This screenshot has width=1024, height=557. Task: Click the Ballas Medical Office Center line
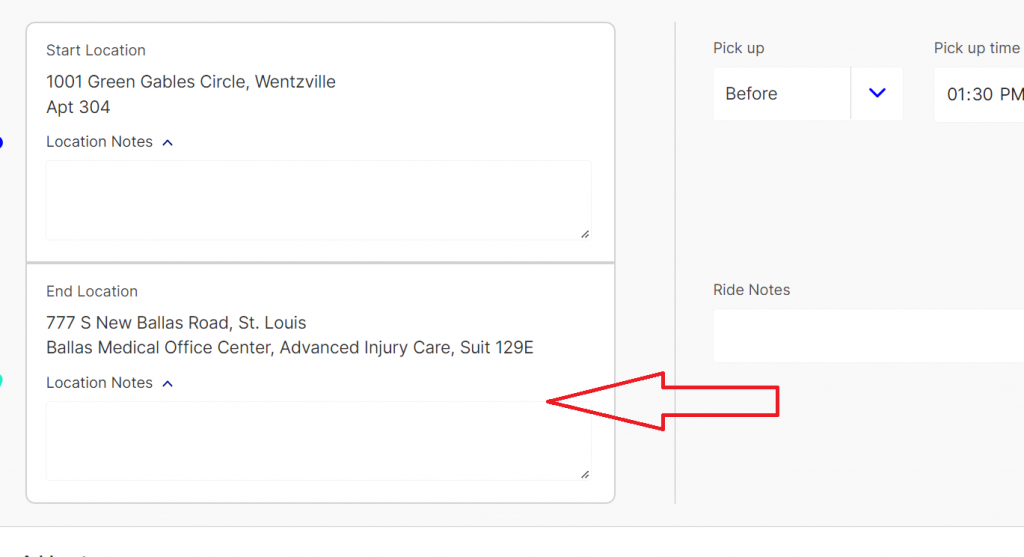289,348
